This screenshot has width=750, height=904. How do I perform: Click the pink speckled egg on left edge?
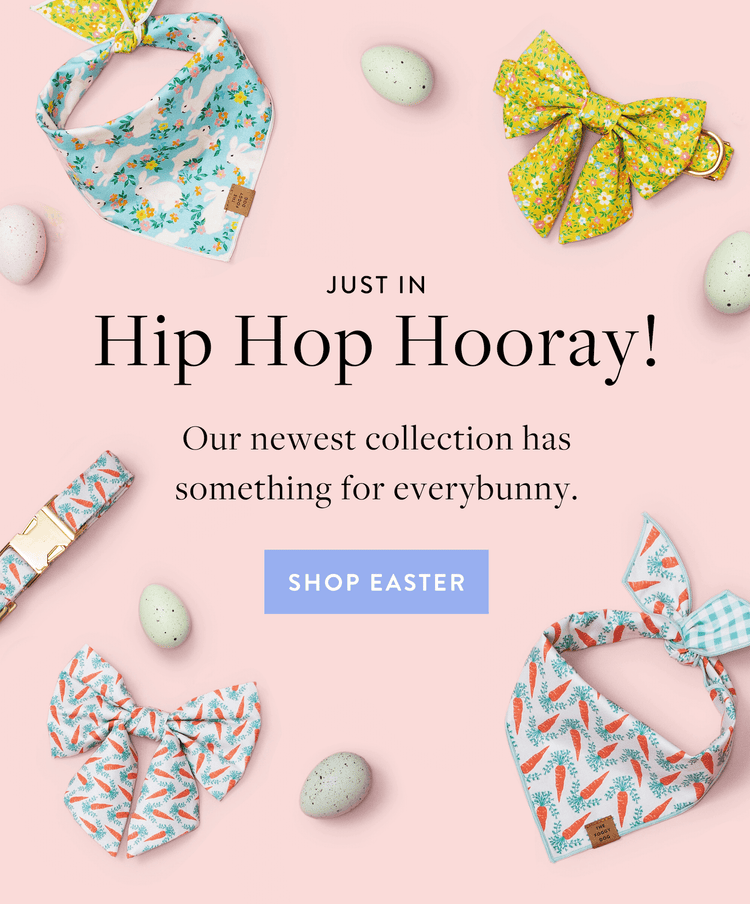22,244
